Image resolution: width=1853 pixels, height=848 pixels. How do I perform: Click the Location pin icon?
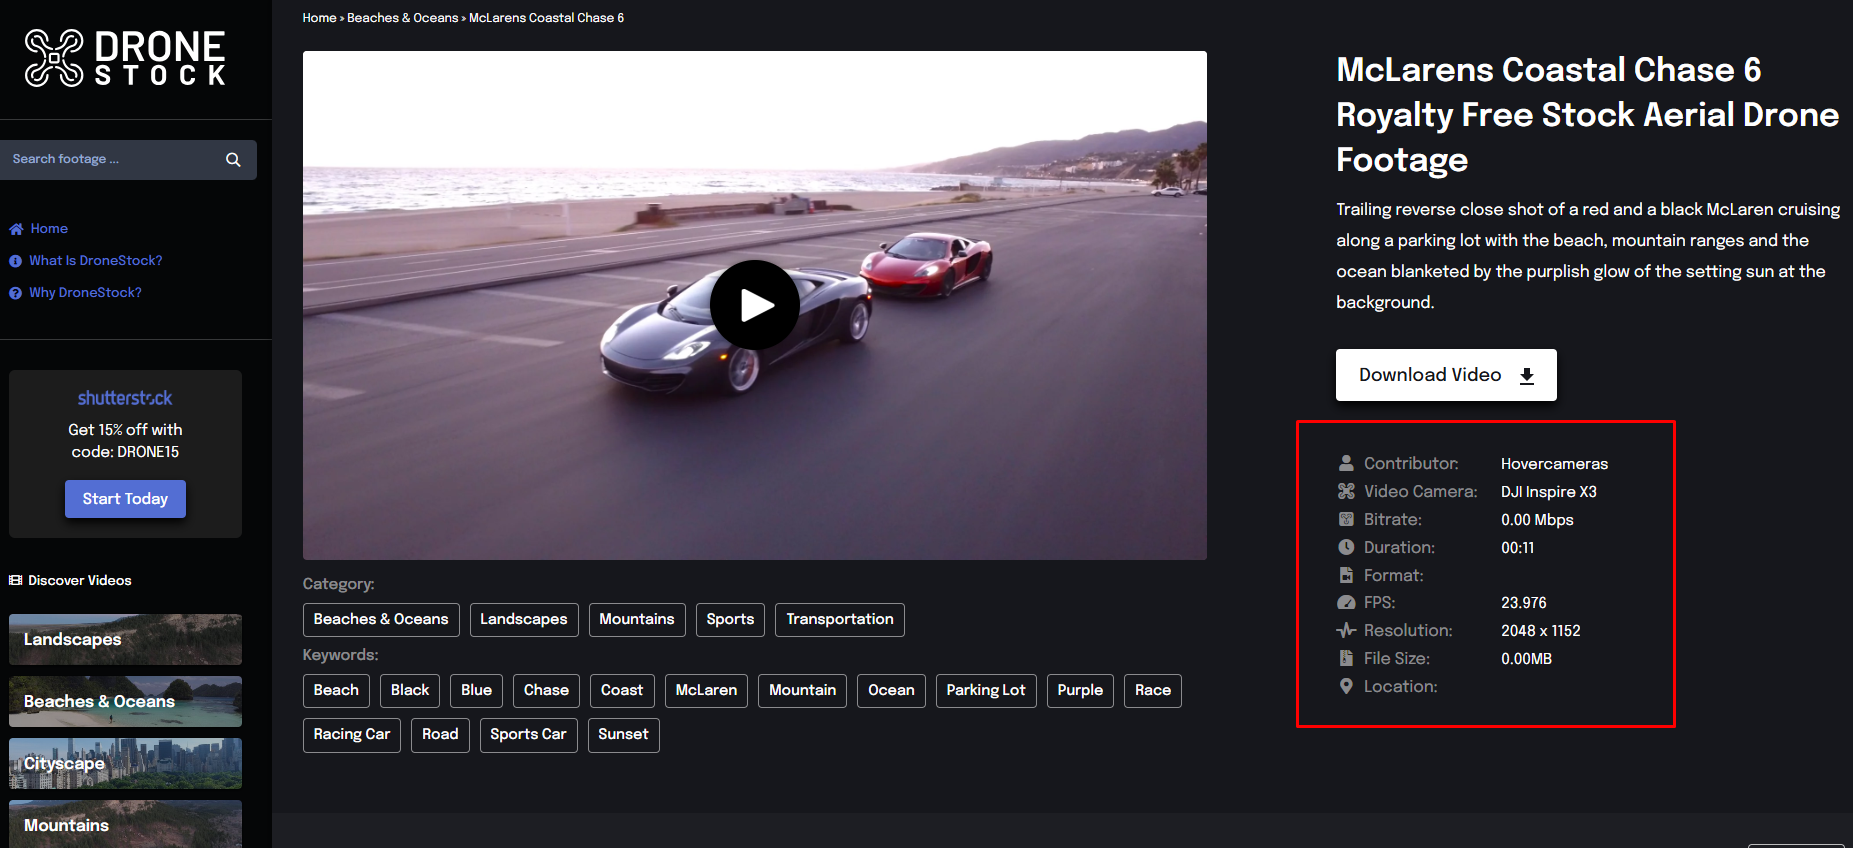(1346, 686)
